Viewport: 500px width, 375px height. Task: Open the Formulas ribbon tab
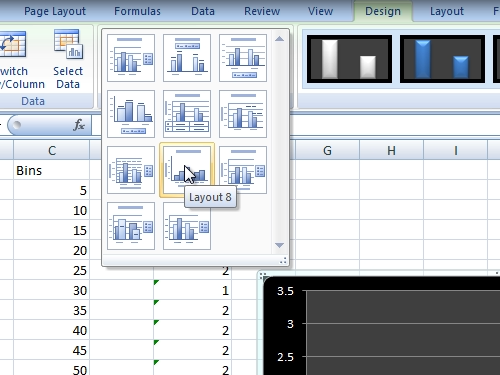pos(137,11)
